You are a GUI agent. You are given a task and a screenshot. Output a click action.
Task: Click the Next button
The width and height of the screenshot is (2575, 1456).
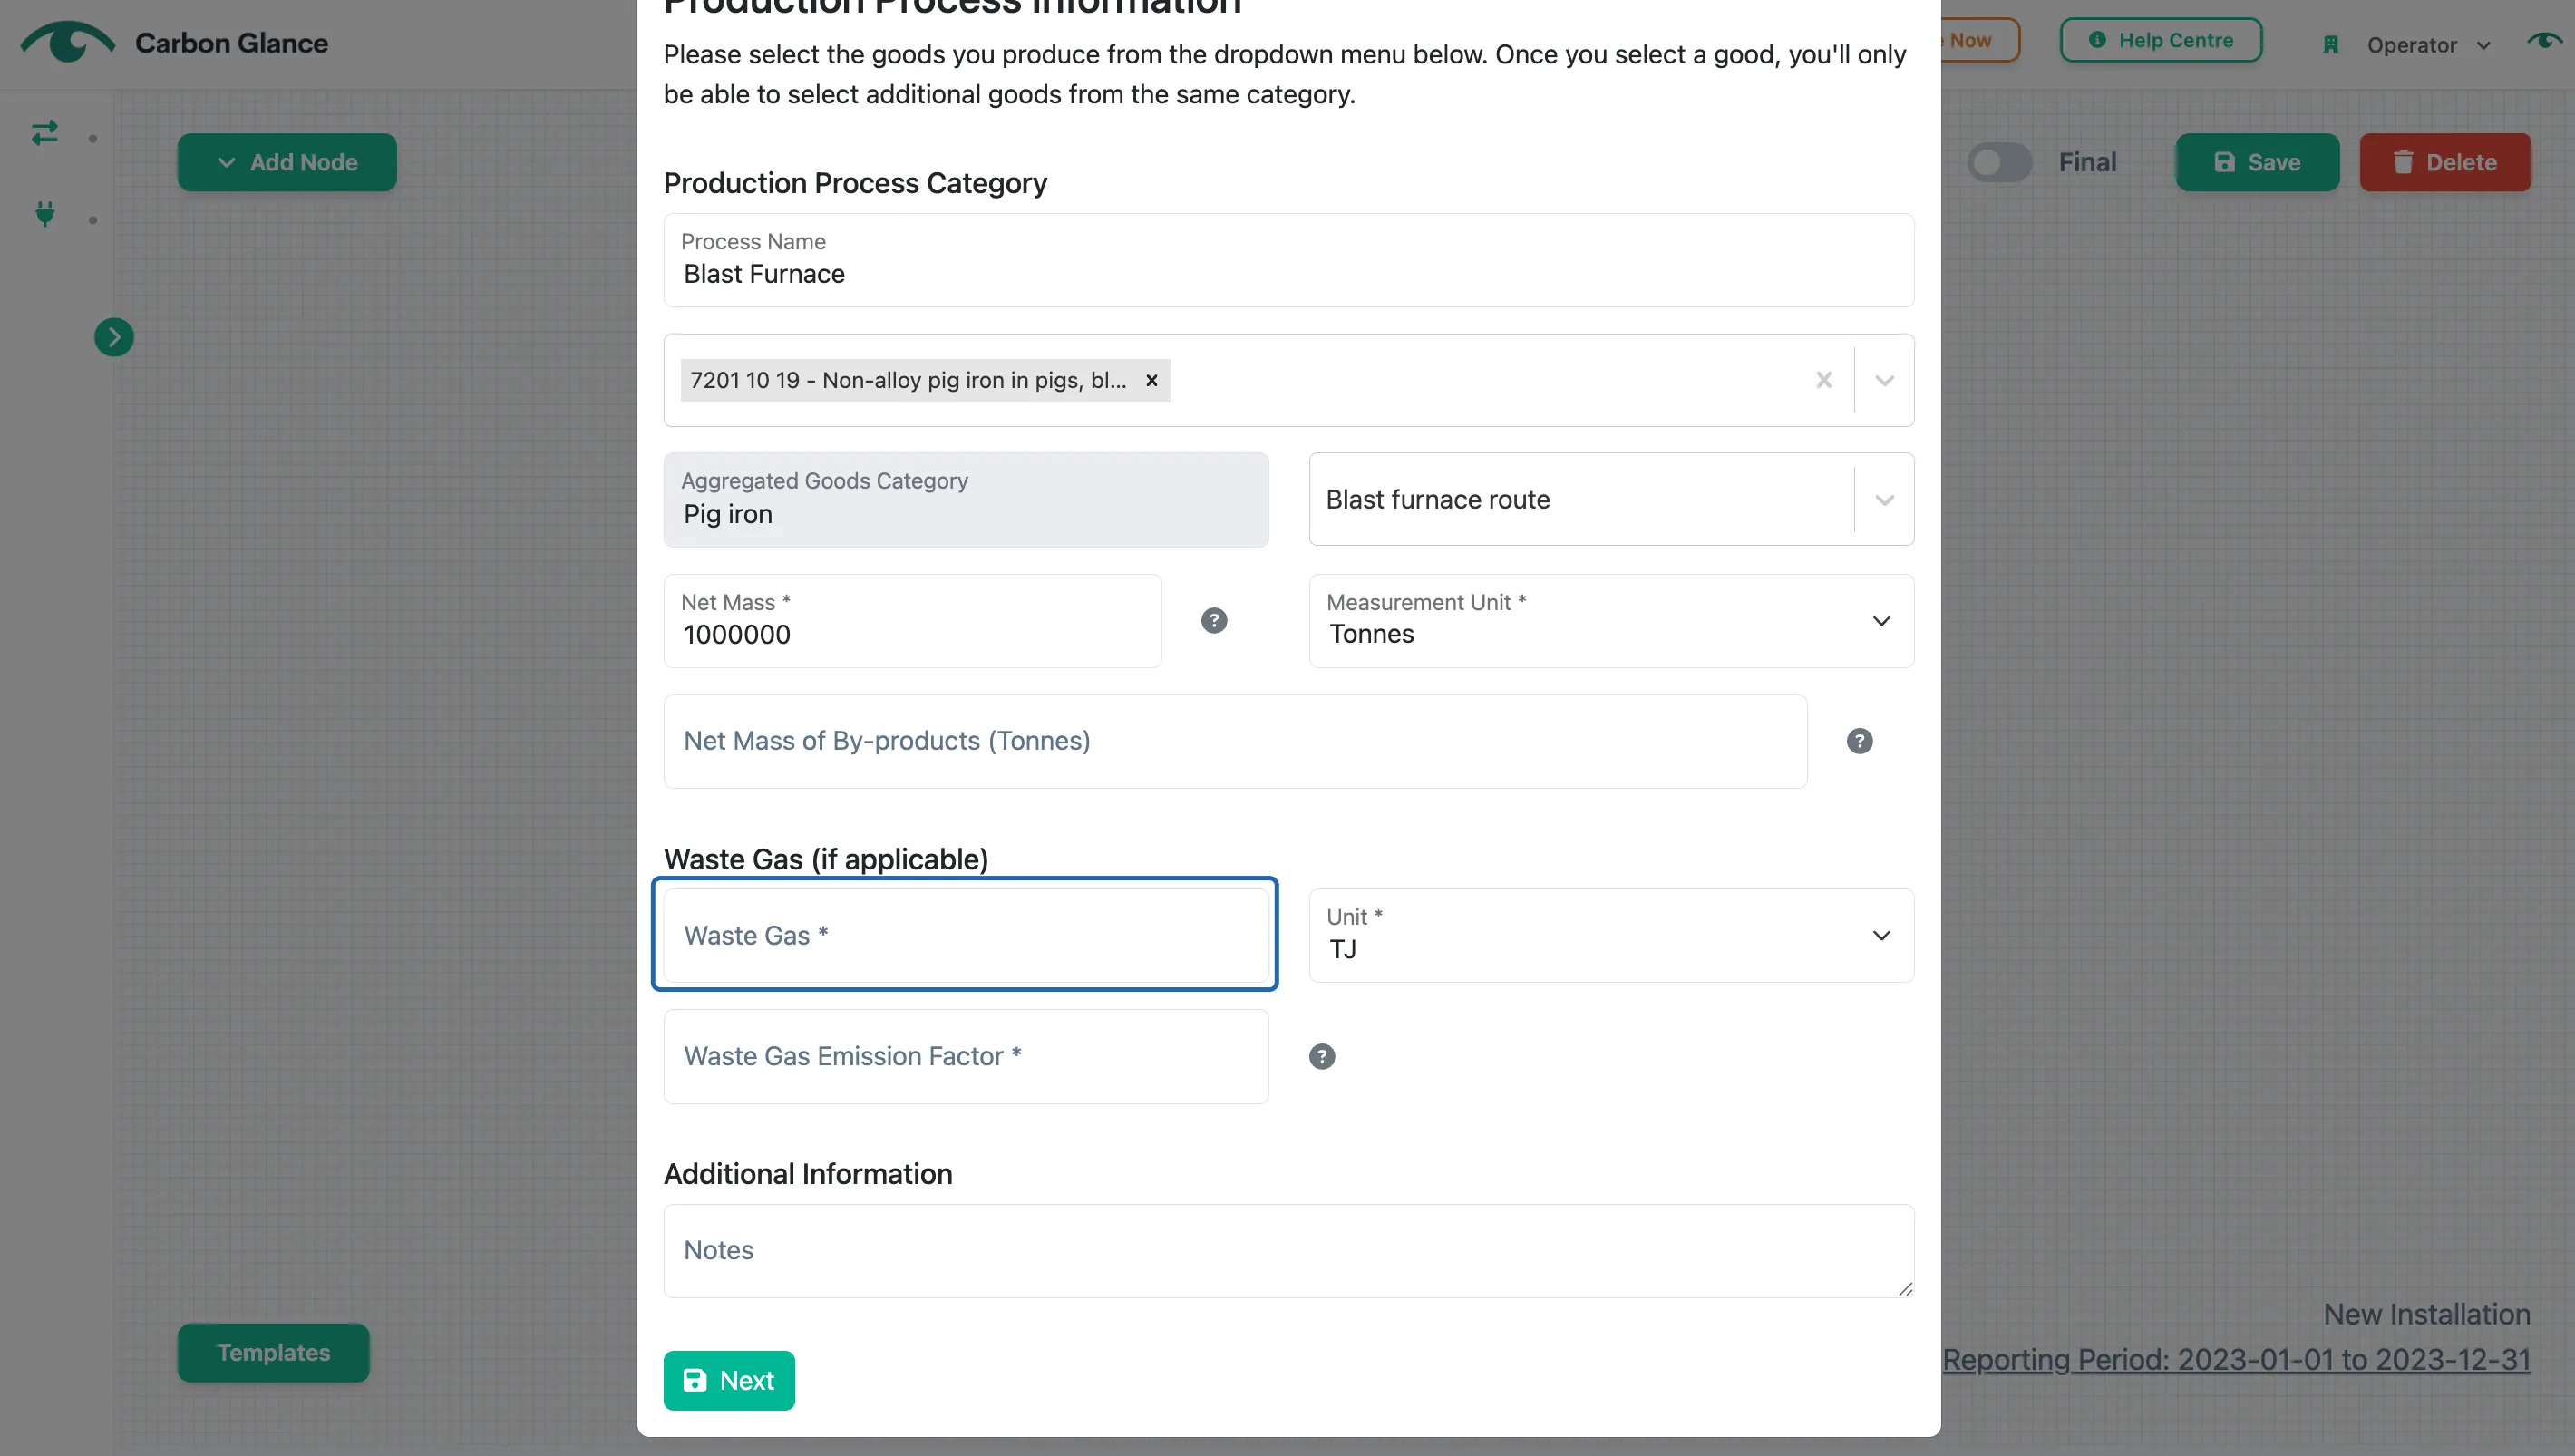point(729,1380)
